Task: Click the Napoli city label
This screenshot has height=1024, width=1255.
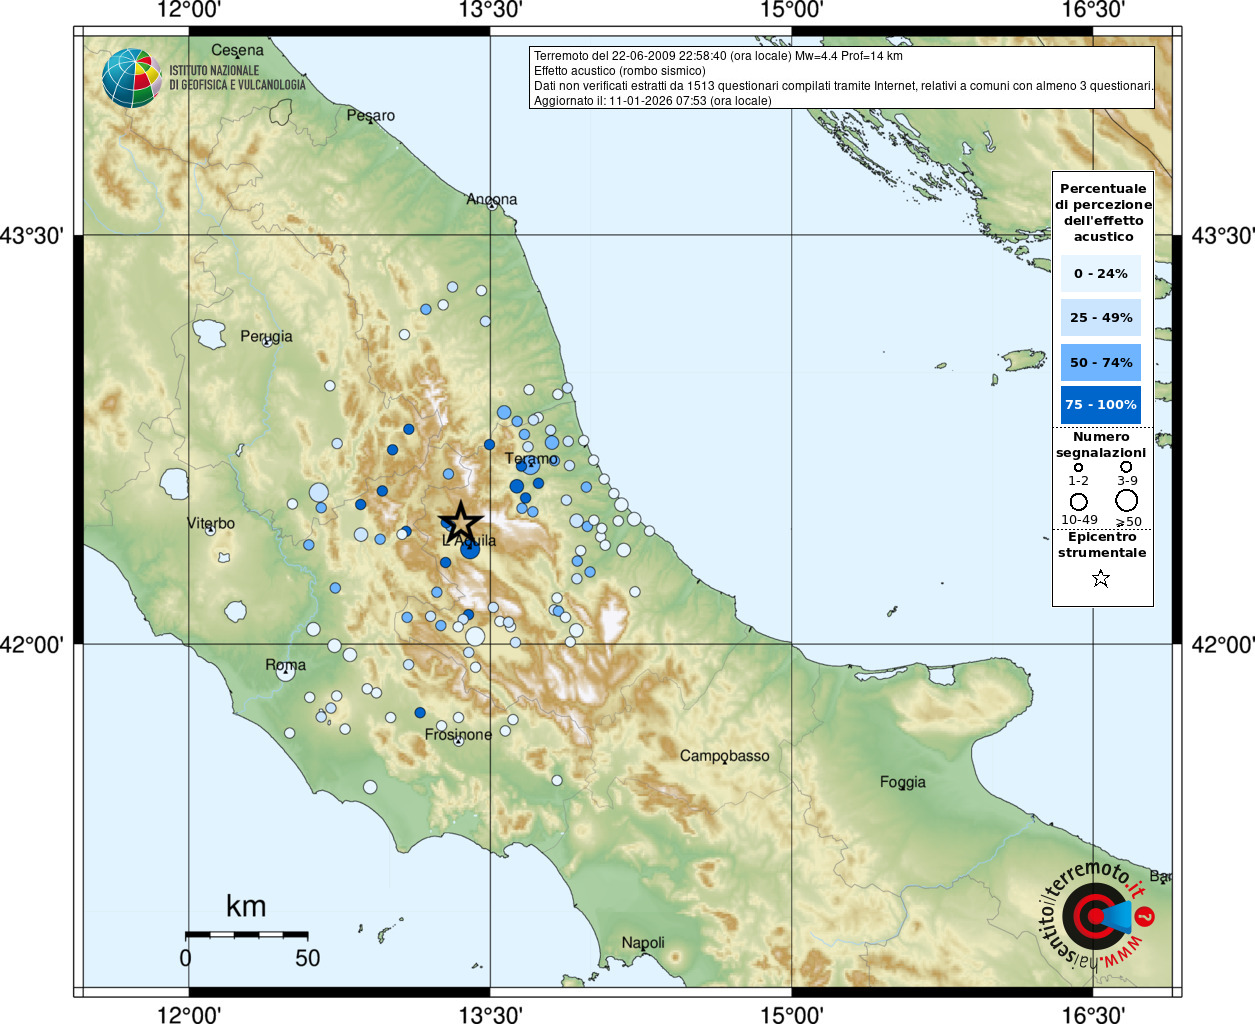Action: (x=643, y=942)
